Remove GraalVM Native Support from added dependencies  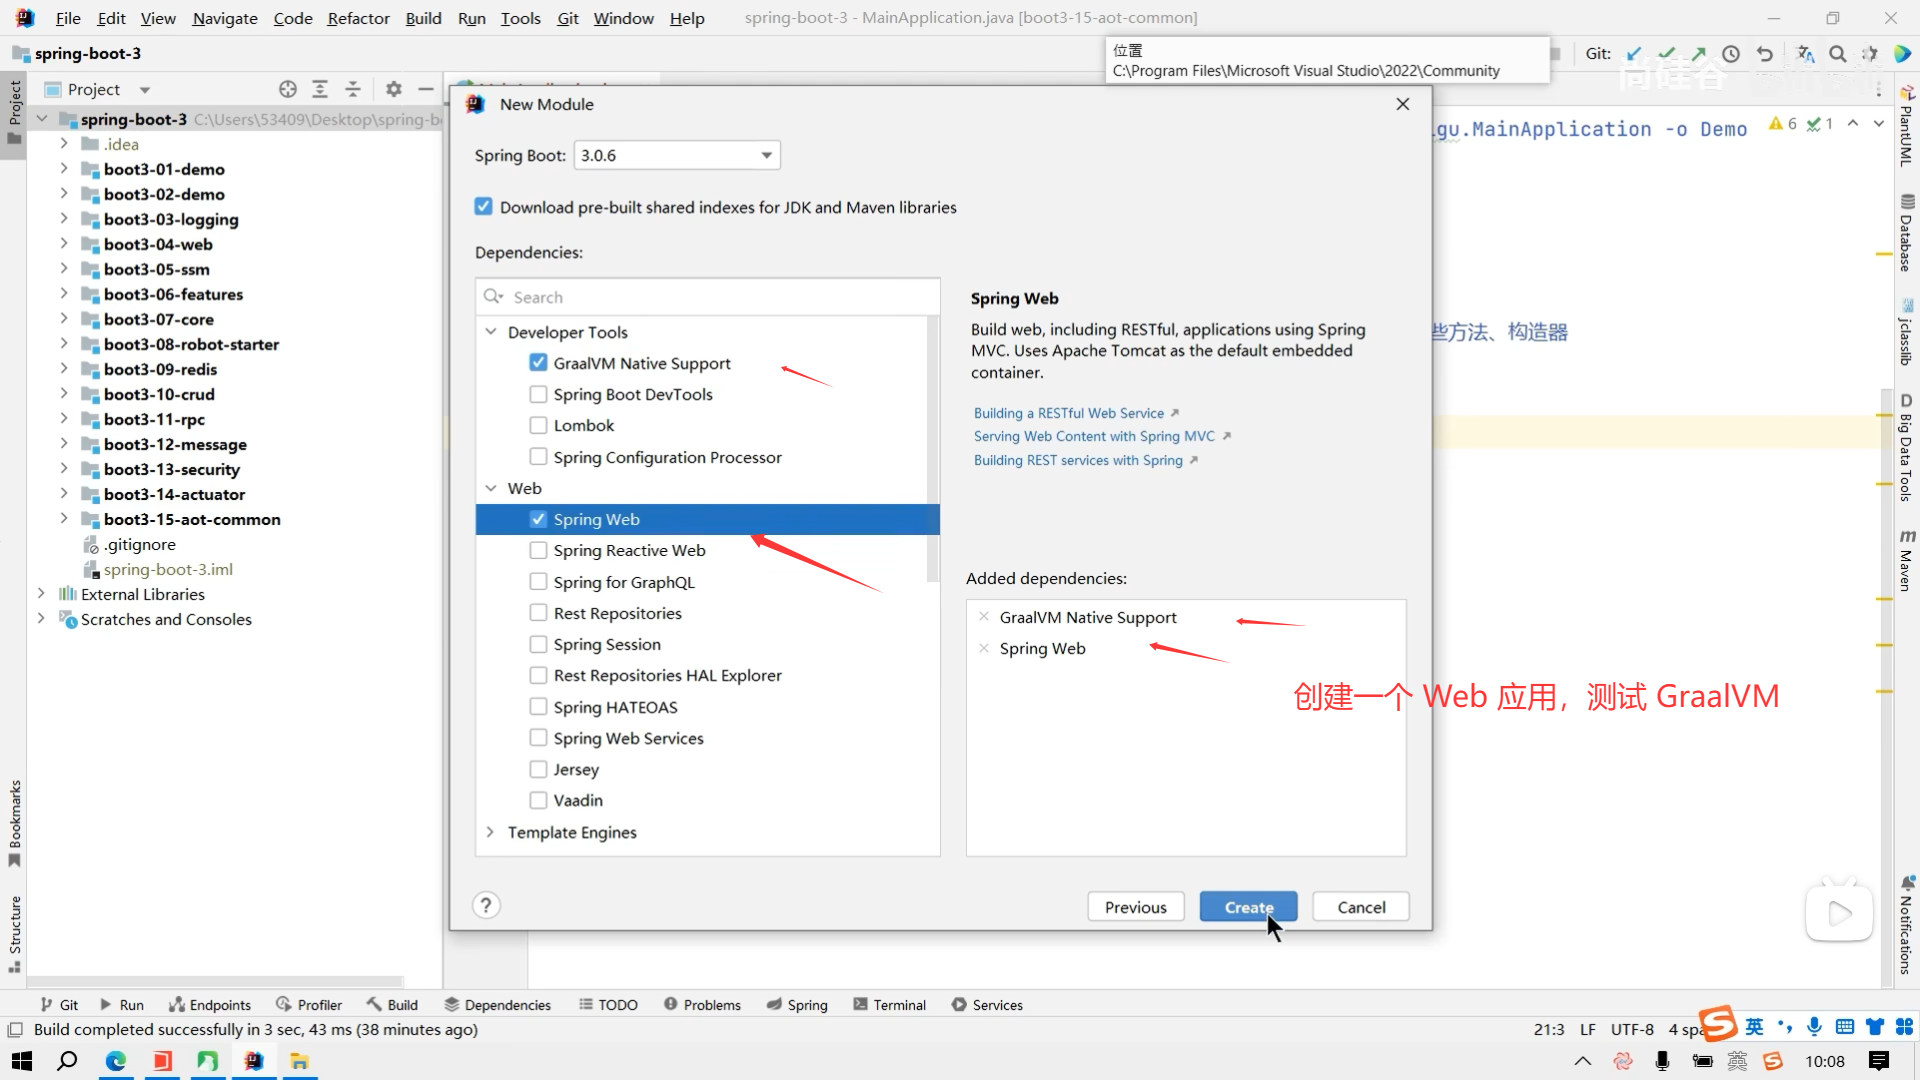pos(984,617)
